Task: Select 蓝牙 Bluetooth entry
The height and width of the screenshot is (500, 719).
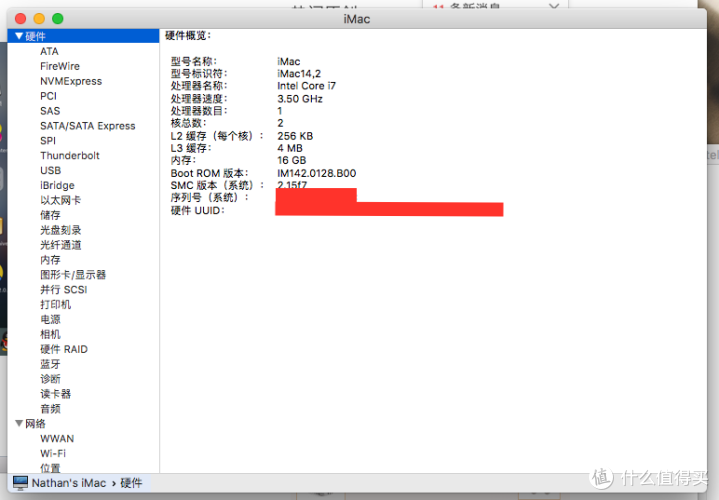Action: [x=50, y=364]
